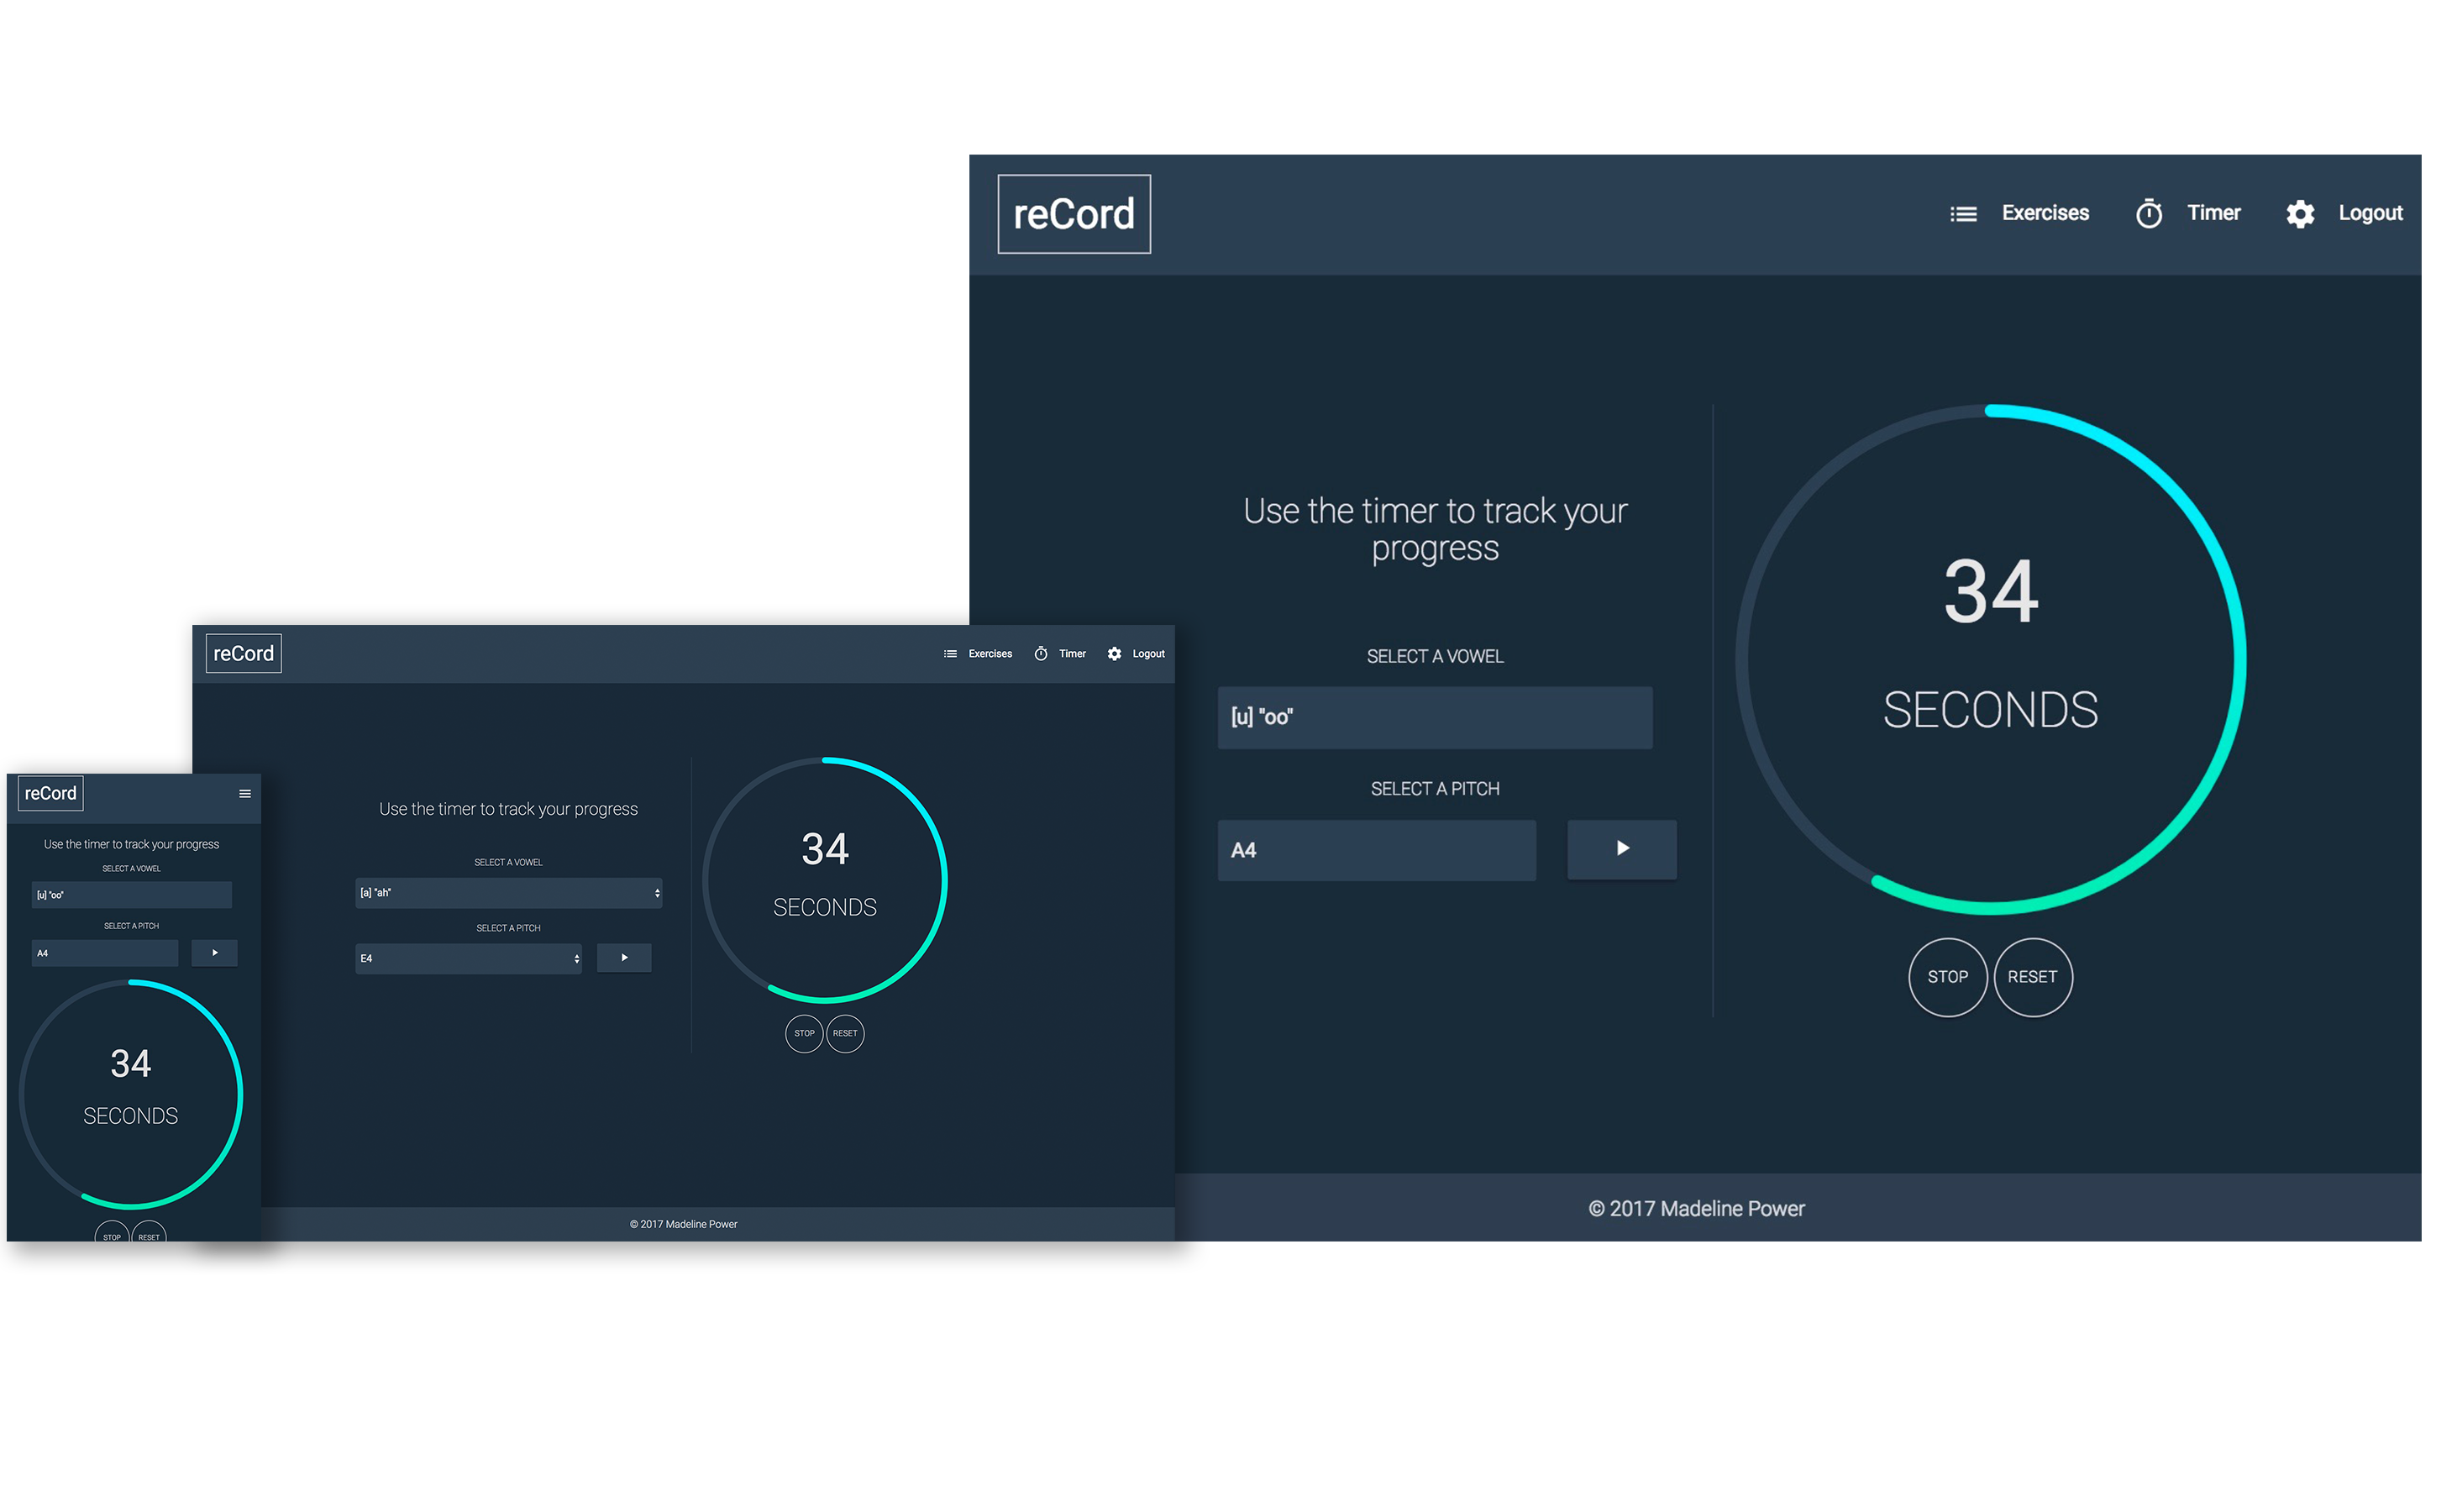Viewport: 2457px width, 1512px height.
Task: Open the [u] "oo" vowel dropdown in large view
Action: point(1434,717)
